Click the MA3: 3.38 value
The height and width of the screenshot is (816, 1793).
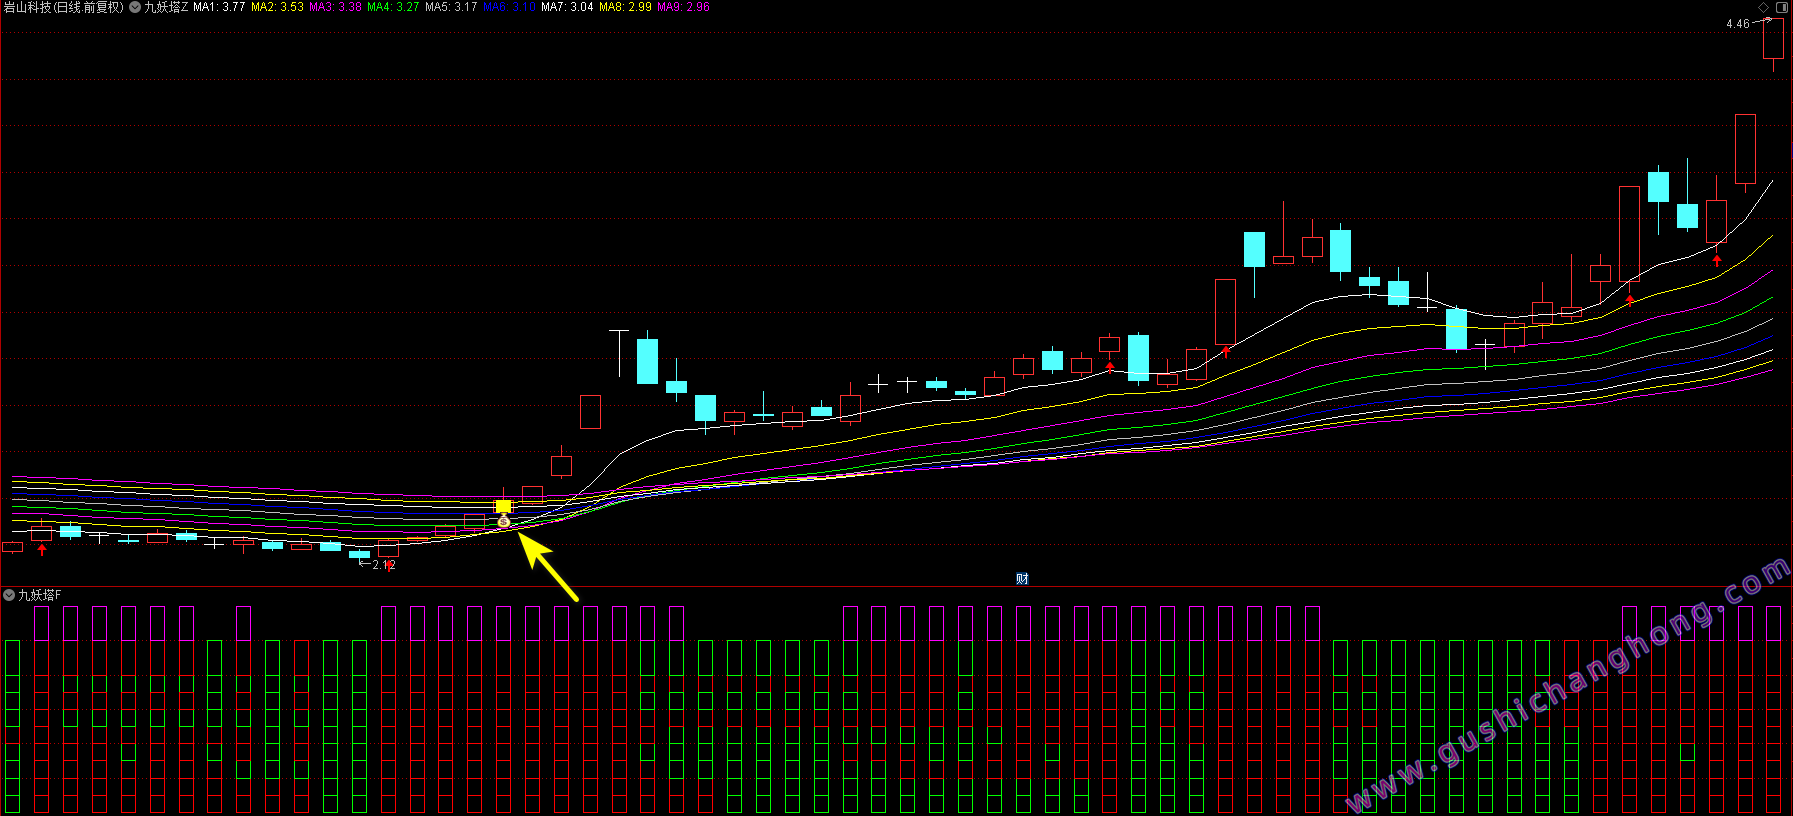[x=335, y=7]
